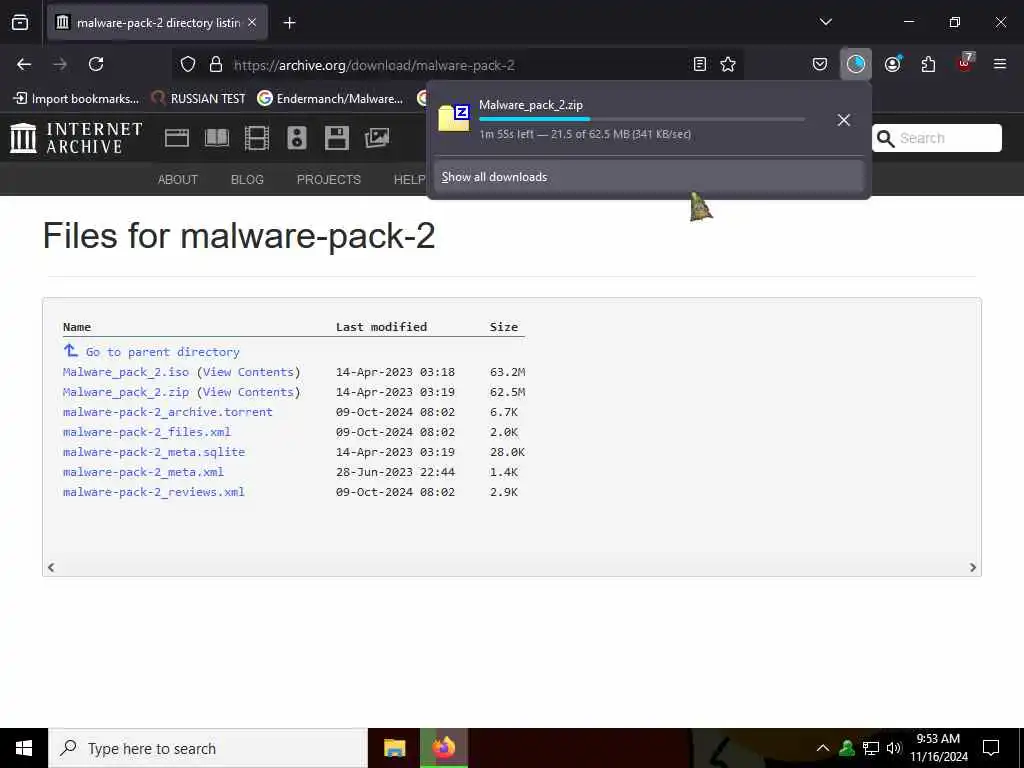This screenshot has width=1024, height=768.
Task: Open the Texts book icon
Action: [217, 138]
